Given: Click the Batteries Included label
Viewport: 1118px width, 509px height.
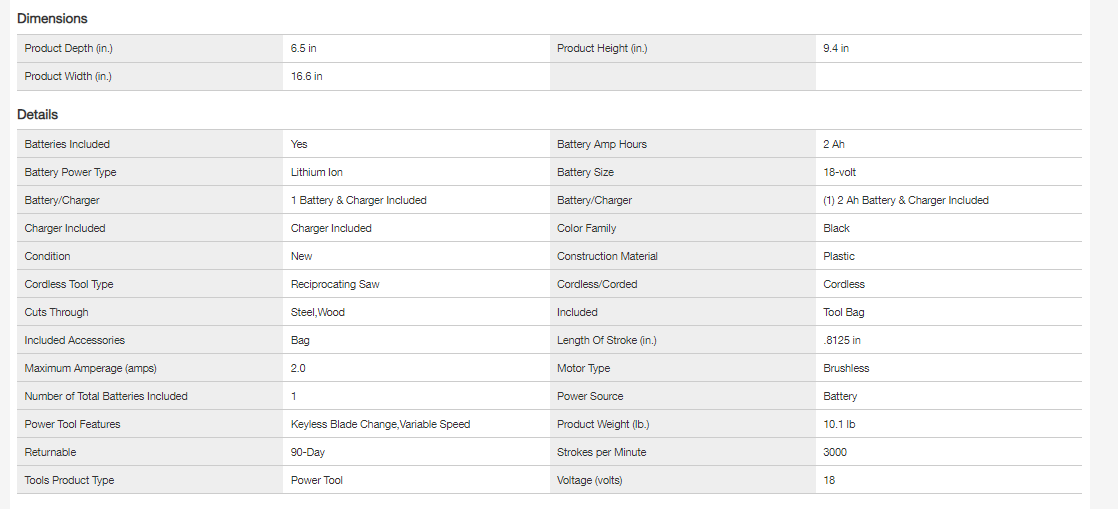Looking at the screenshot, I should point(67,144).
